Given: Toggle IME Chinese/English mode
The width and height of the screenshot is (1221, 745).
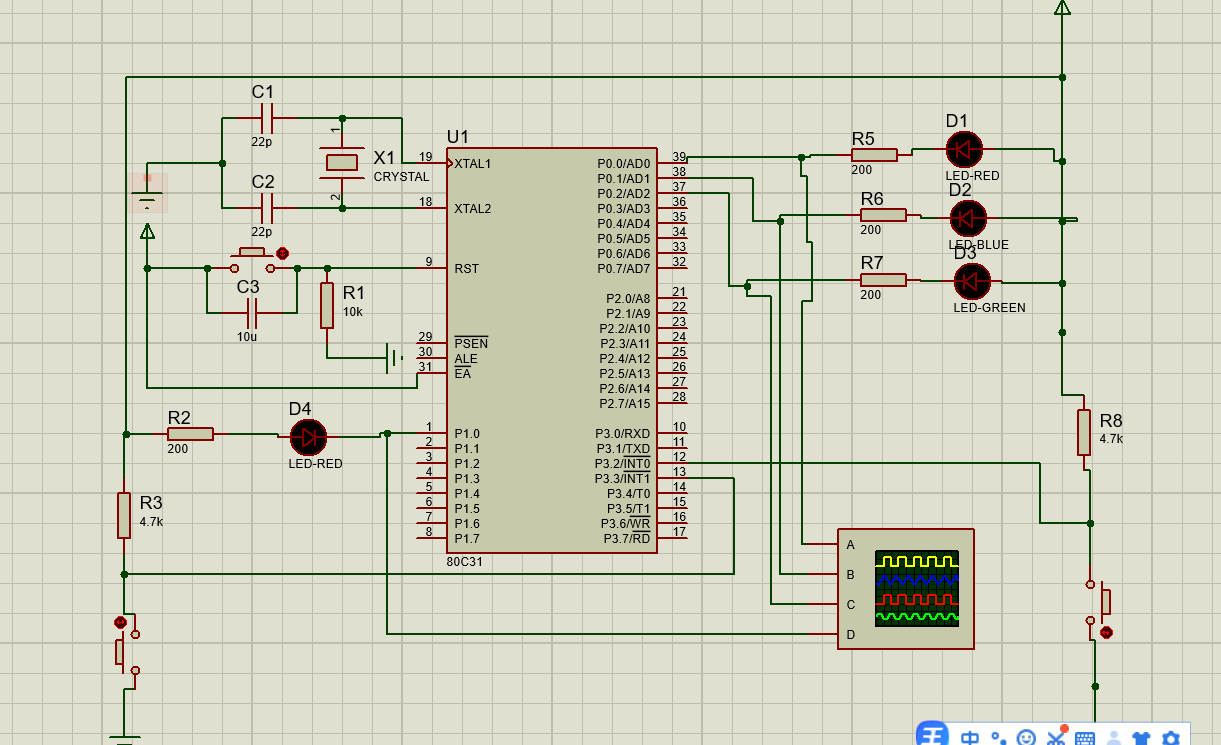Looking at the screenshot, I should (x=969, y=738).
